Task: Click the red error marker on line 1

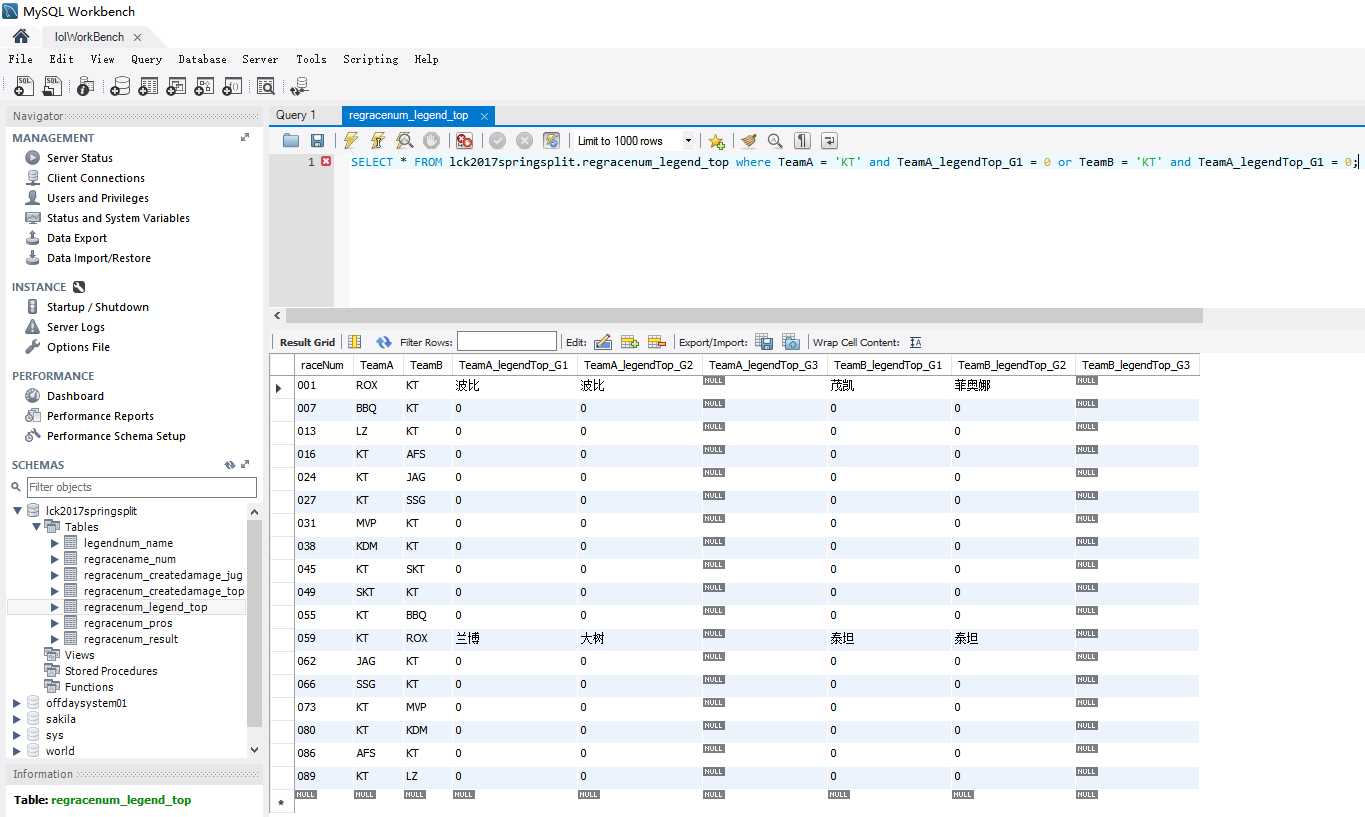Action: click(326, 161)
